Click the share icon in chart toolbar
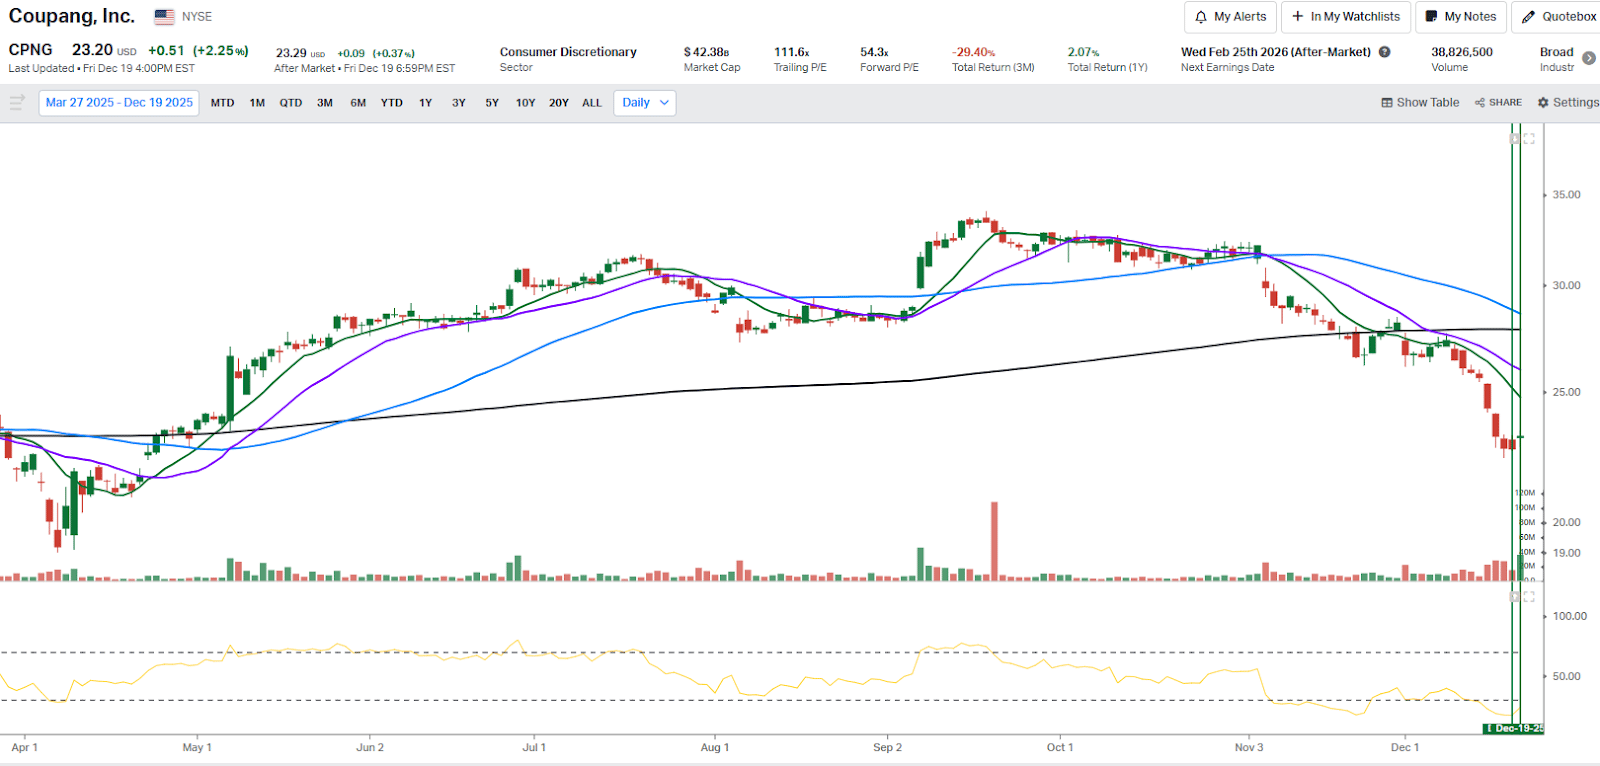The image size is (1600, 766). point(1480,103)
